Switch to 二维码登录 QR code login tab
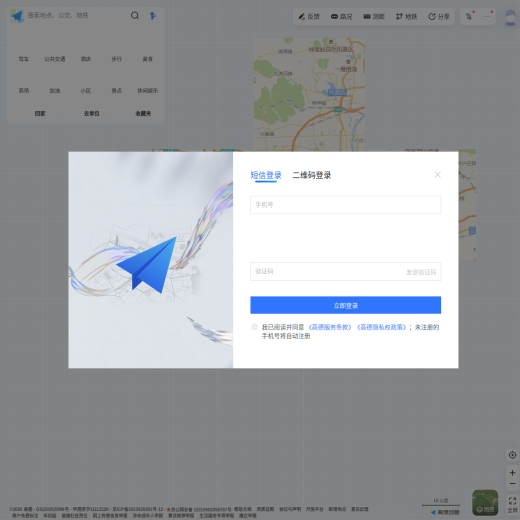The height and width of the screenshot is (520, 520). (x=312, y=175)
